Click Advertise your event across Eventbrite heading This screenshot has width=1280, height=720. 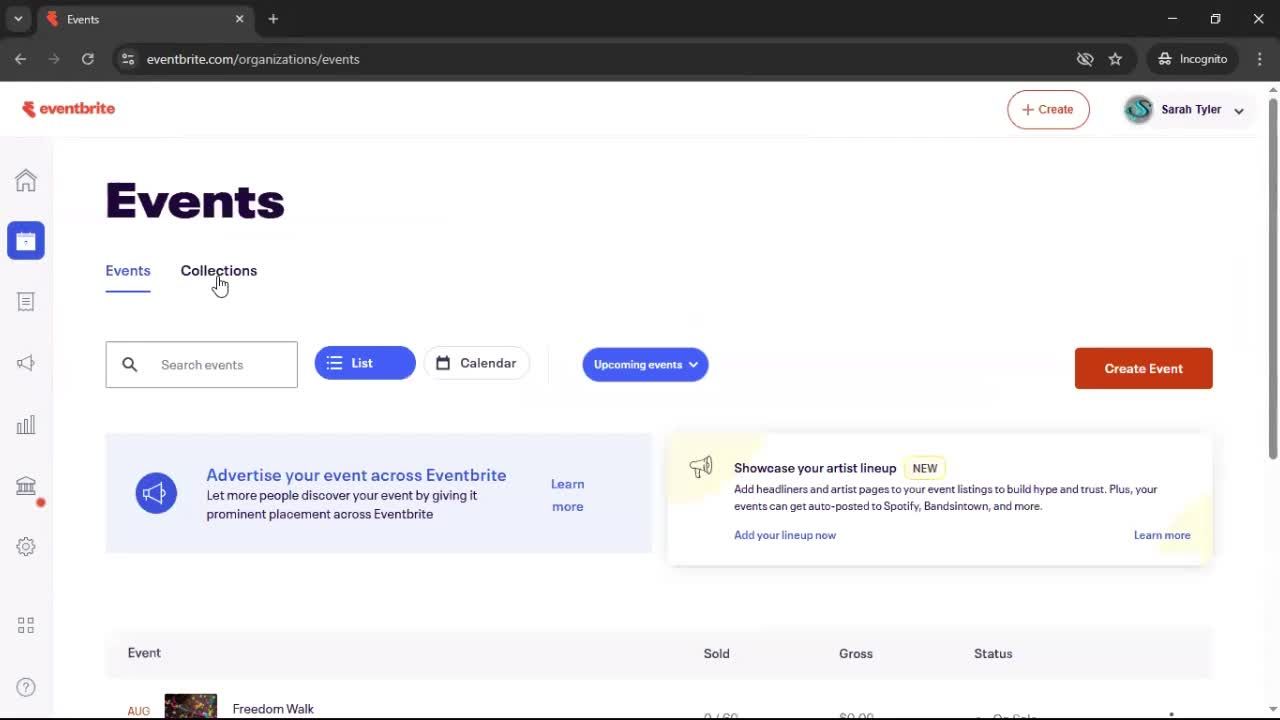click(356, 475)
